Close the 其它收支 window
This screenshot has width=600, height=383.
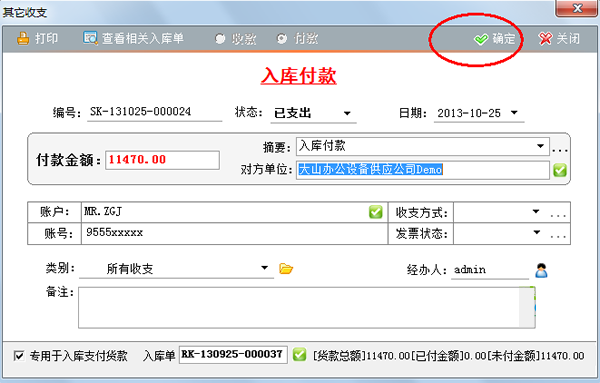(x=577, y=8)
